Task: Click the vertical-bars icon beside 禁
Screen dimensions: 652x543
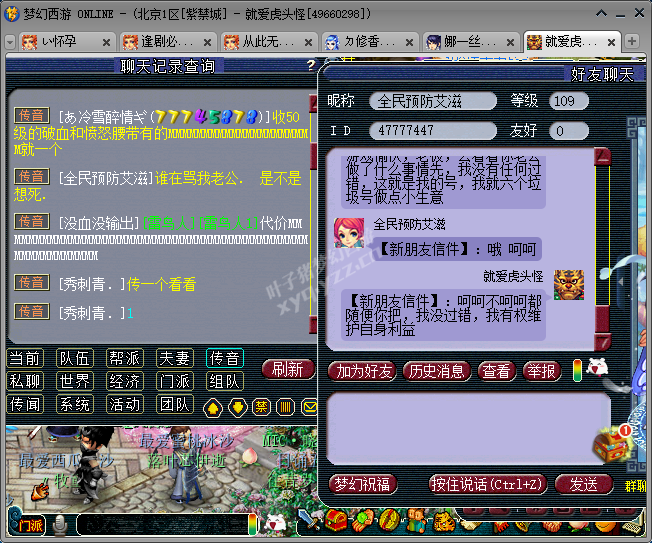Action: click(285, 407)
